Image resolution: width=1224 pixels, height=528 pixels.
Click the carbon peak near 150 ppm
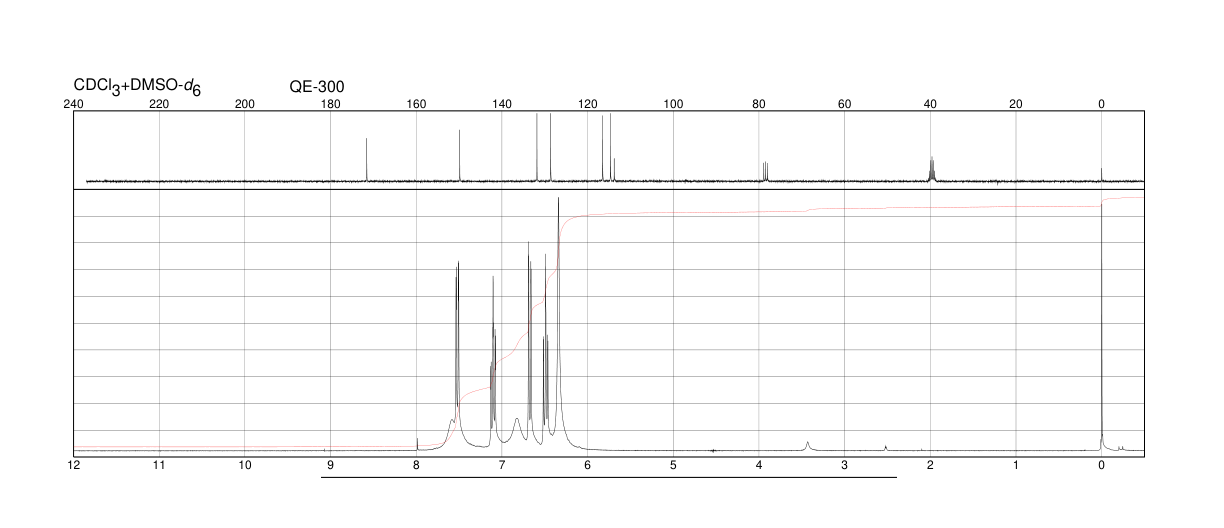click(x=459, y=155)
